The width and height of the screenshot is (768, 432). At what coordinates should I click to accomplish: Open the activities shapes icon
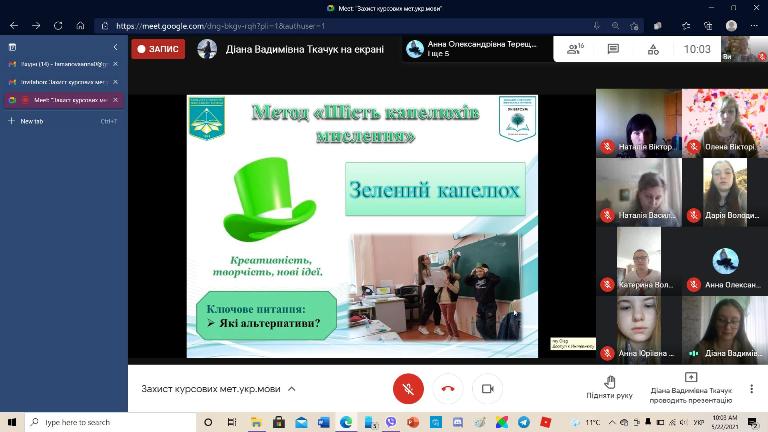tap(653, 49)
